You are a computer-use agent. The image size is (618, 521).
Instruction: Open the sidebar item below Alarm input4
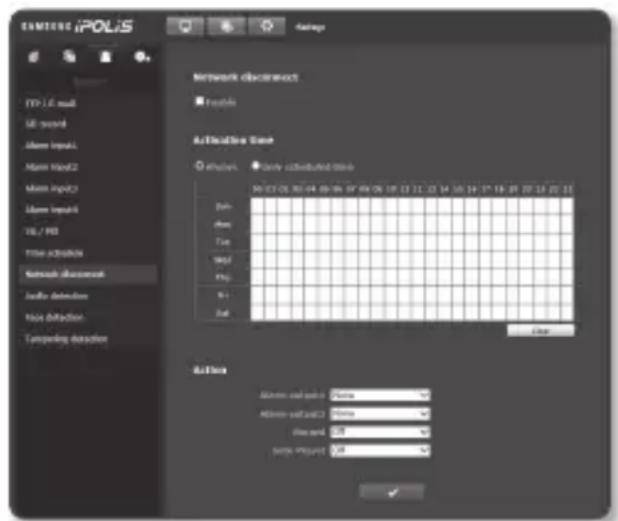point(42,231)
